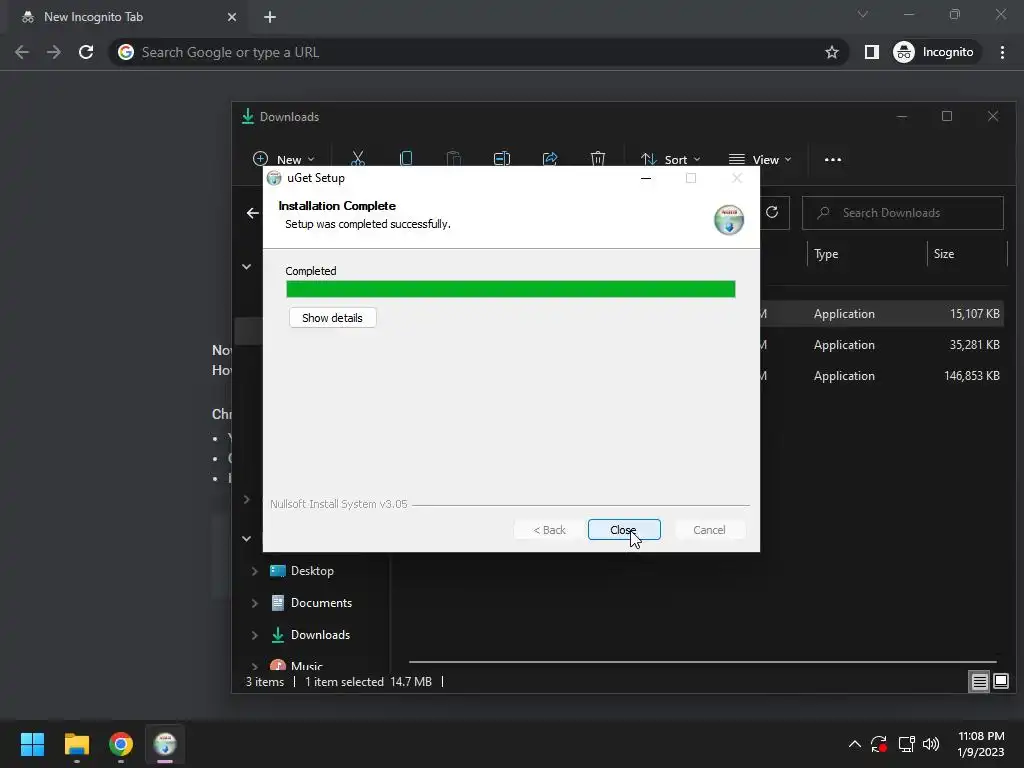Click the Share icon in Explorer toolbar

click(x=550, y=159)
